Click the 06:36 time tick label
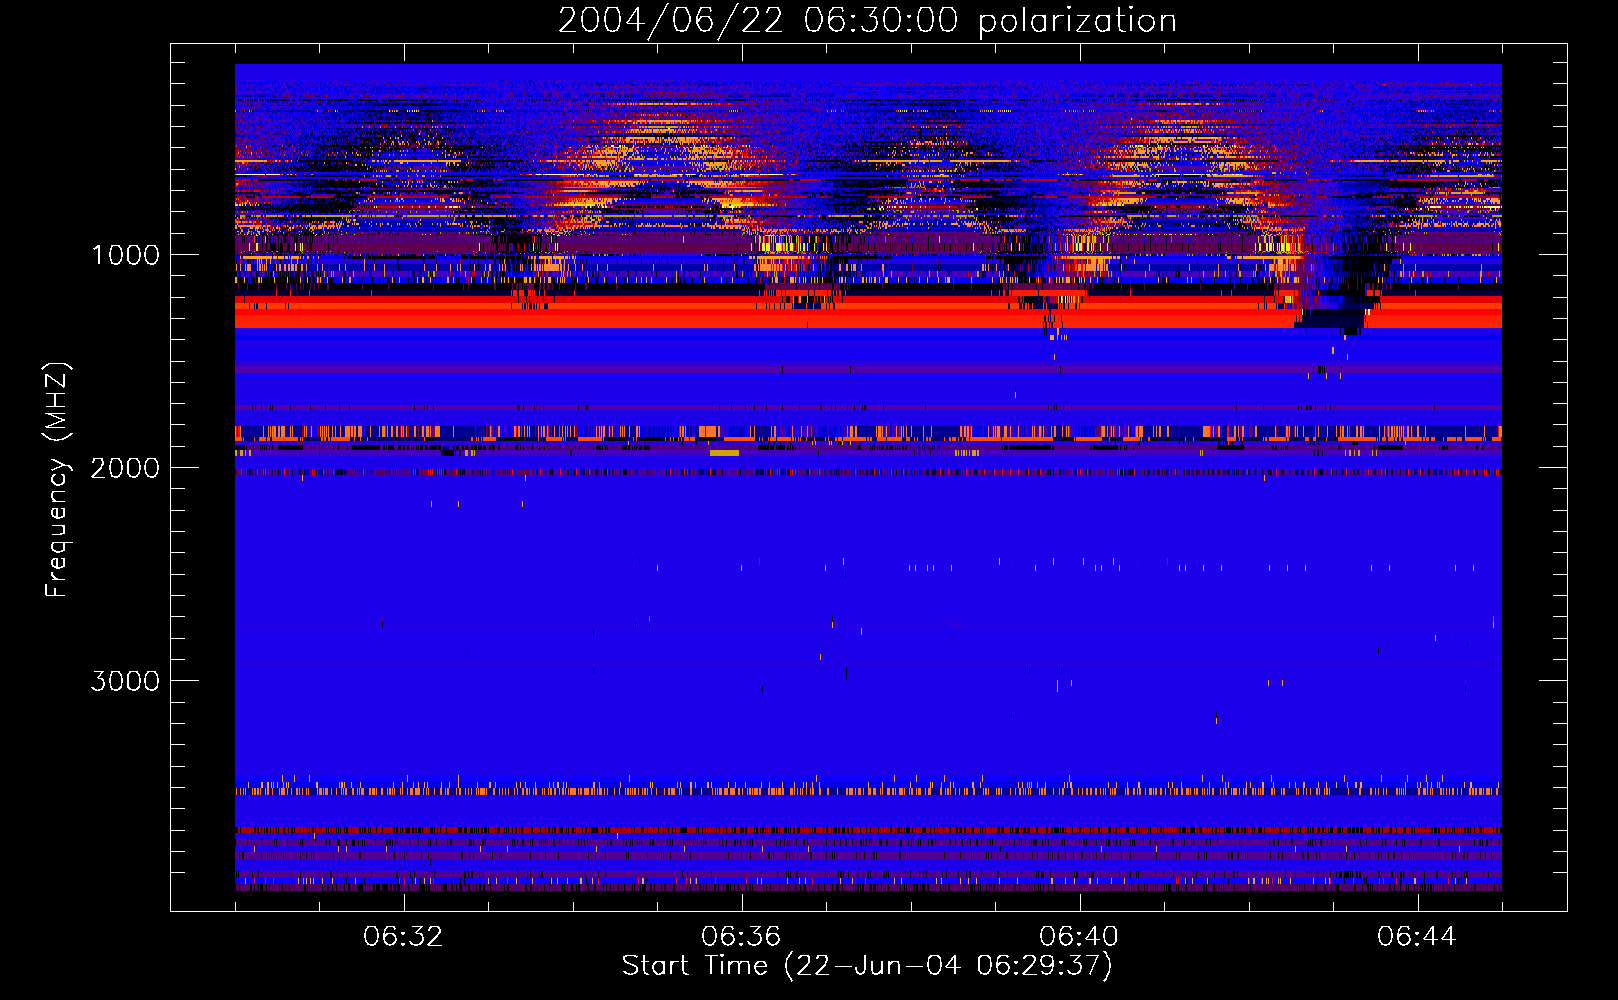Viewport: 1618px width, 1000px height. coord(741,937)
